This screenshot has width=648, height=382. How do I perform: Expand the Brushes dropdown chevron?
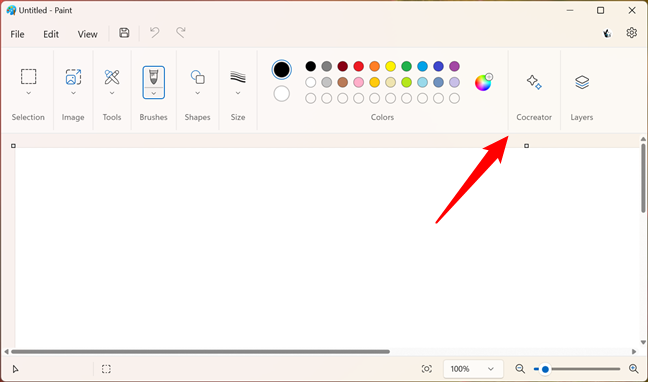tap(154, 93)
